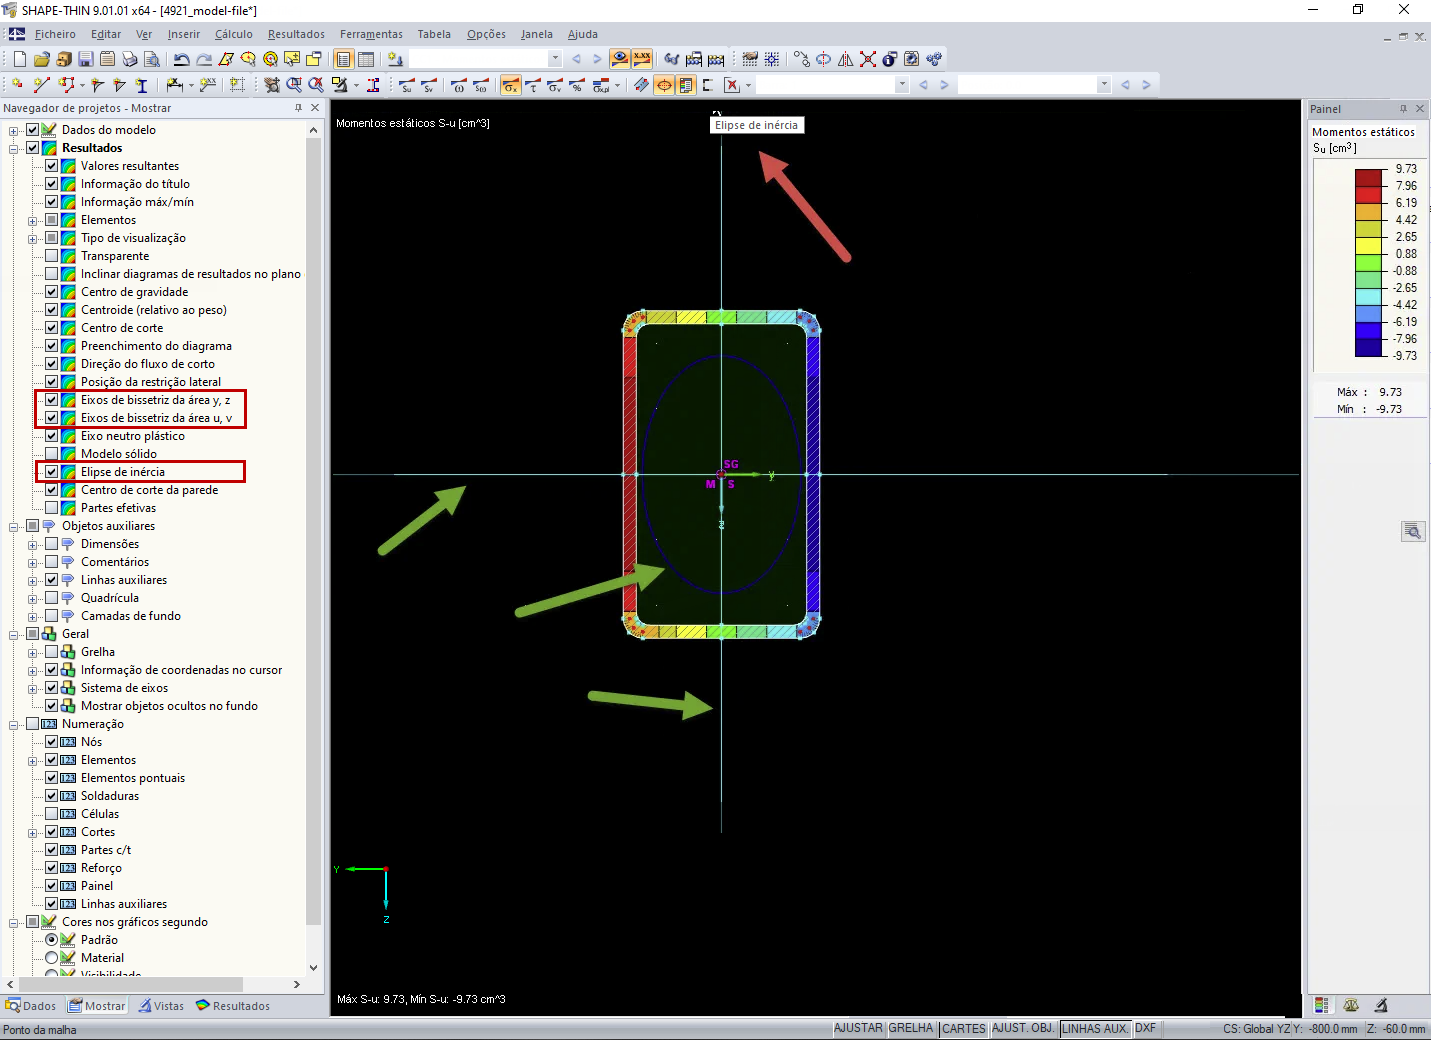Viewport: 1431px width, 1040px height.
Task: Toggle the DXF status bar button
Action: (x=1145, y=1028)
